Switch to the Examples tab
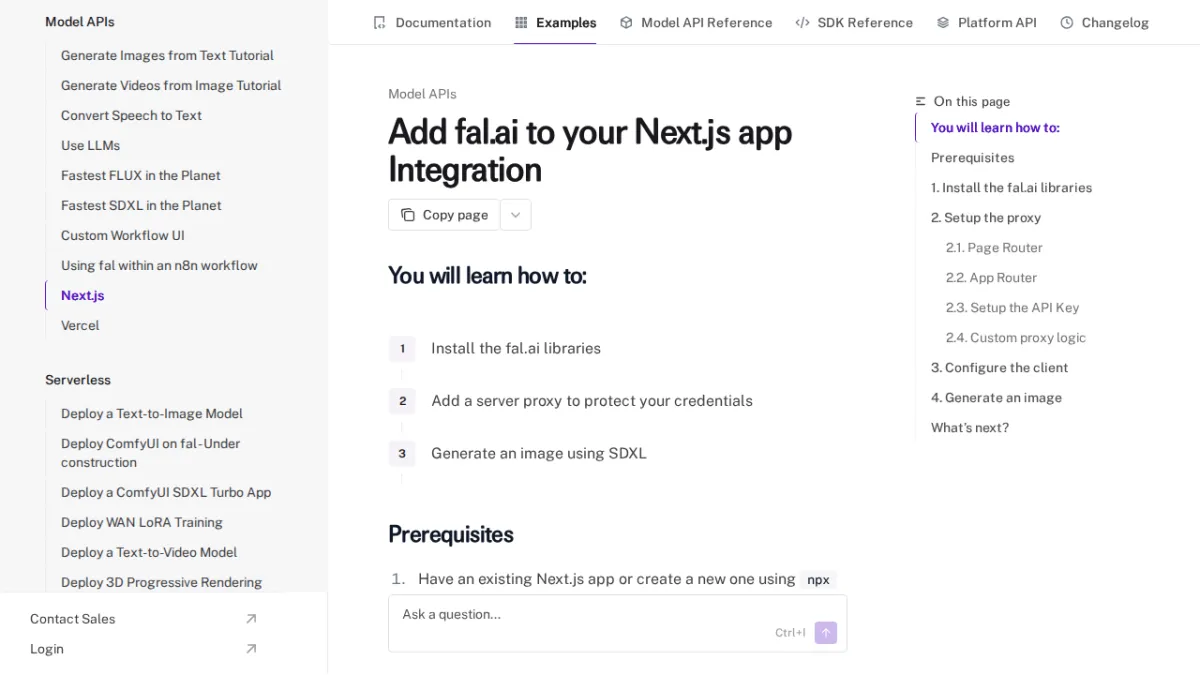The width and height of the screenshot is (1200, 675). (x=555, y=22)
